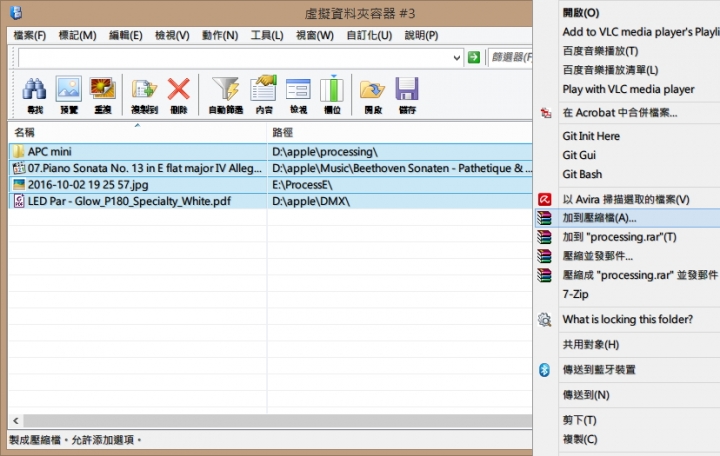Image resolution: width=720 pixels, height=456 pixels.
Task: Sort by the 路徑 column header
Action: click(x=399, y=133)
